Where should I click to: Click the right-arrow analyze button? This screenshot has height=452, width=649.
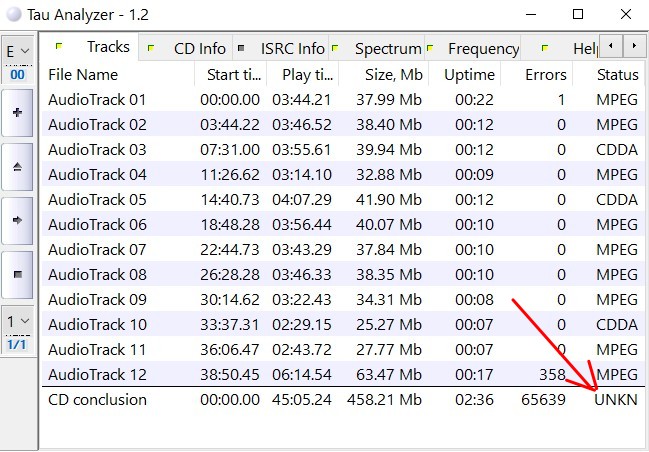(17, 219)
